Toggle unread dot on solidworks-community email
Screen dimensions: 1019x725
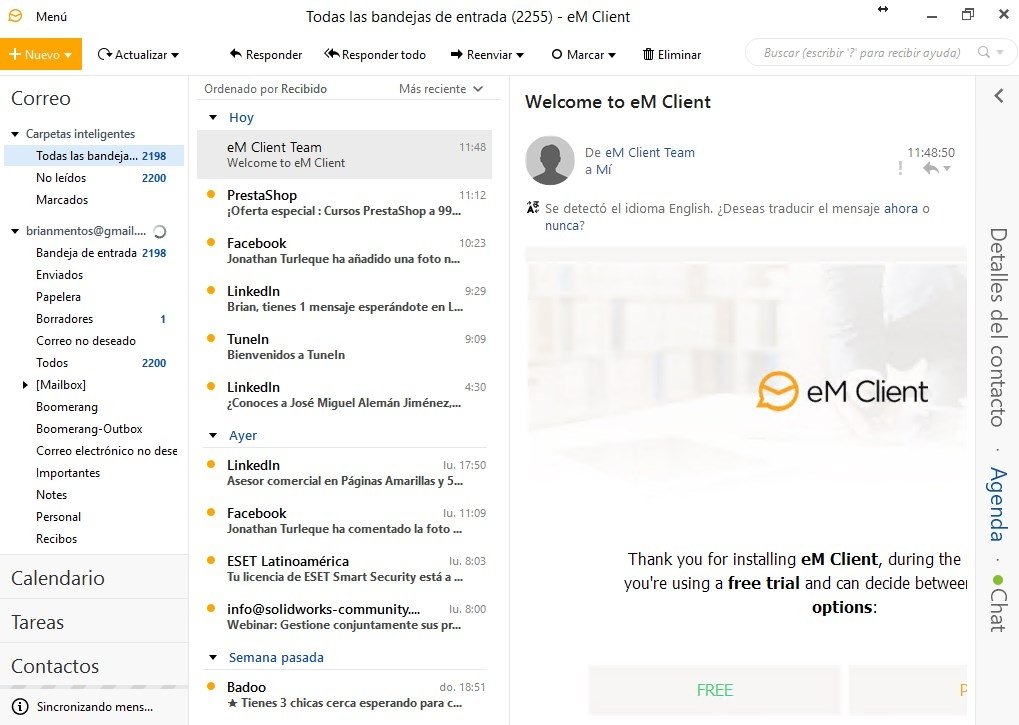click(211, 609)
